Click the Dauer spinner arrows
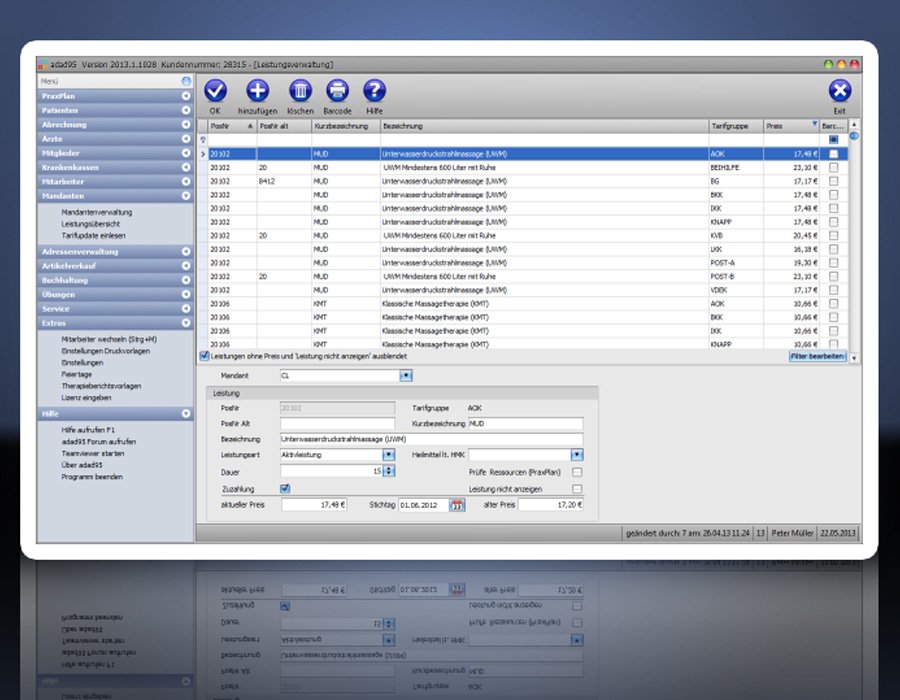Screen dimensions: 900x700 388,471
